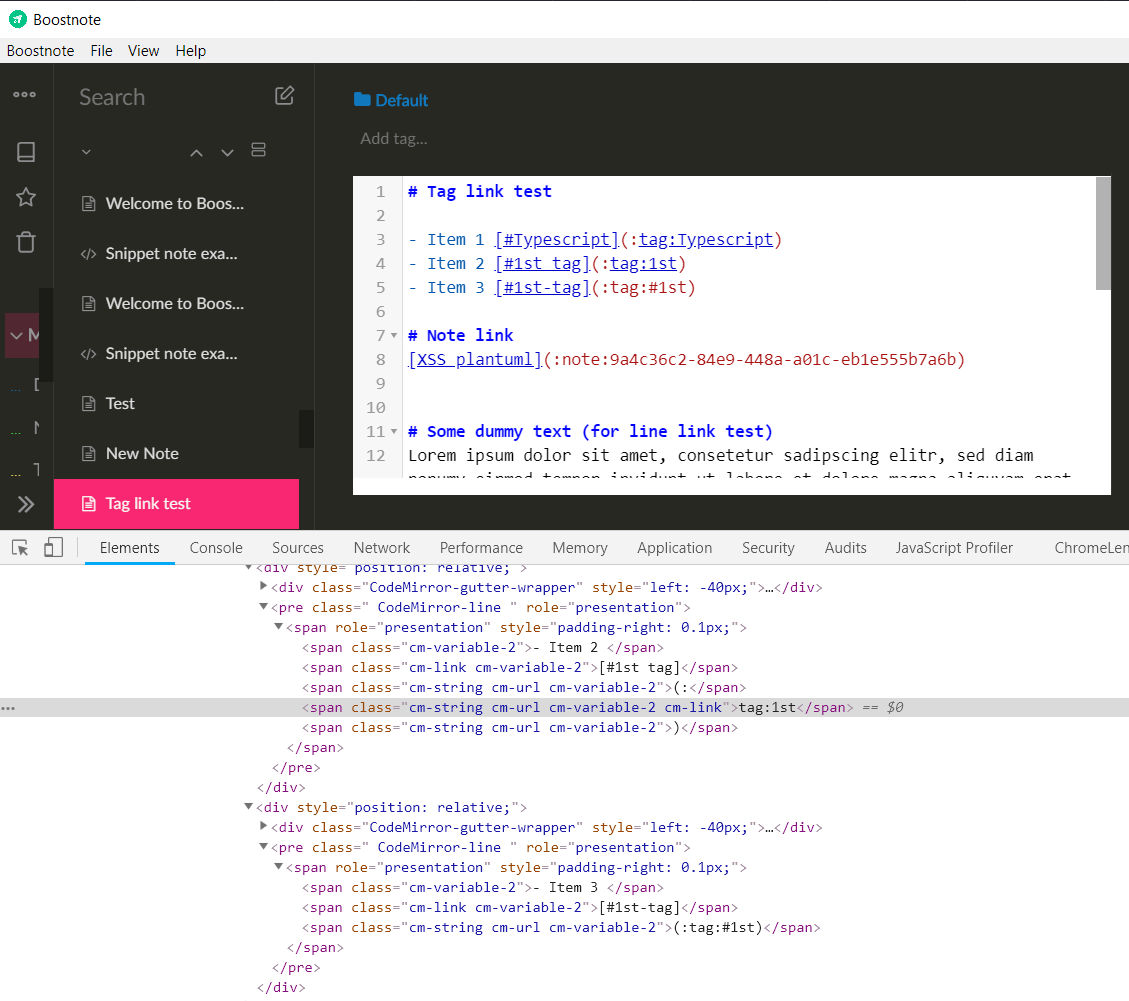Collapse the storage folder chevron in sidebar

(16, 336)
